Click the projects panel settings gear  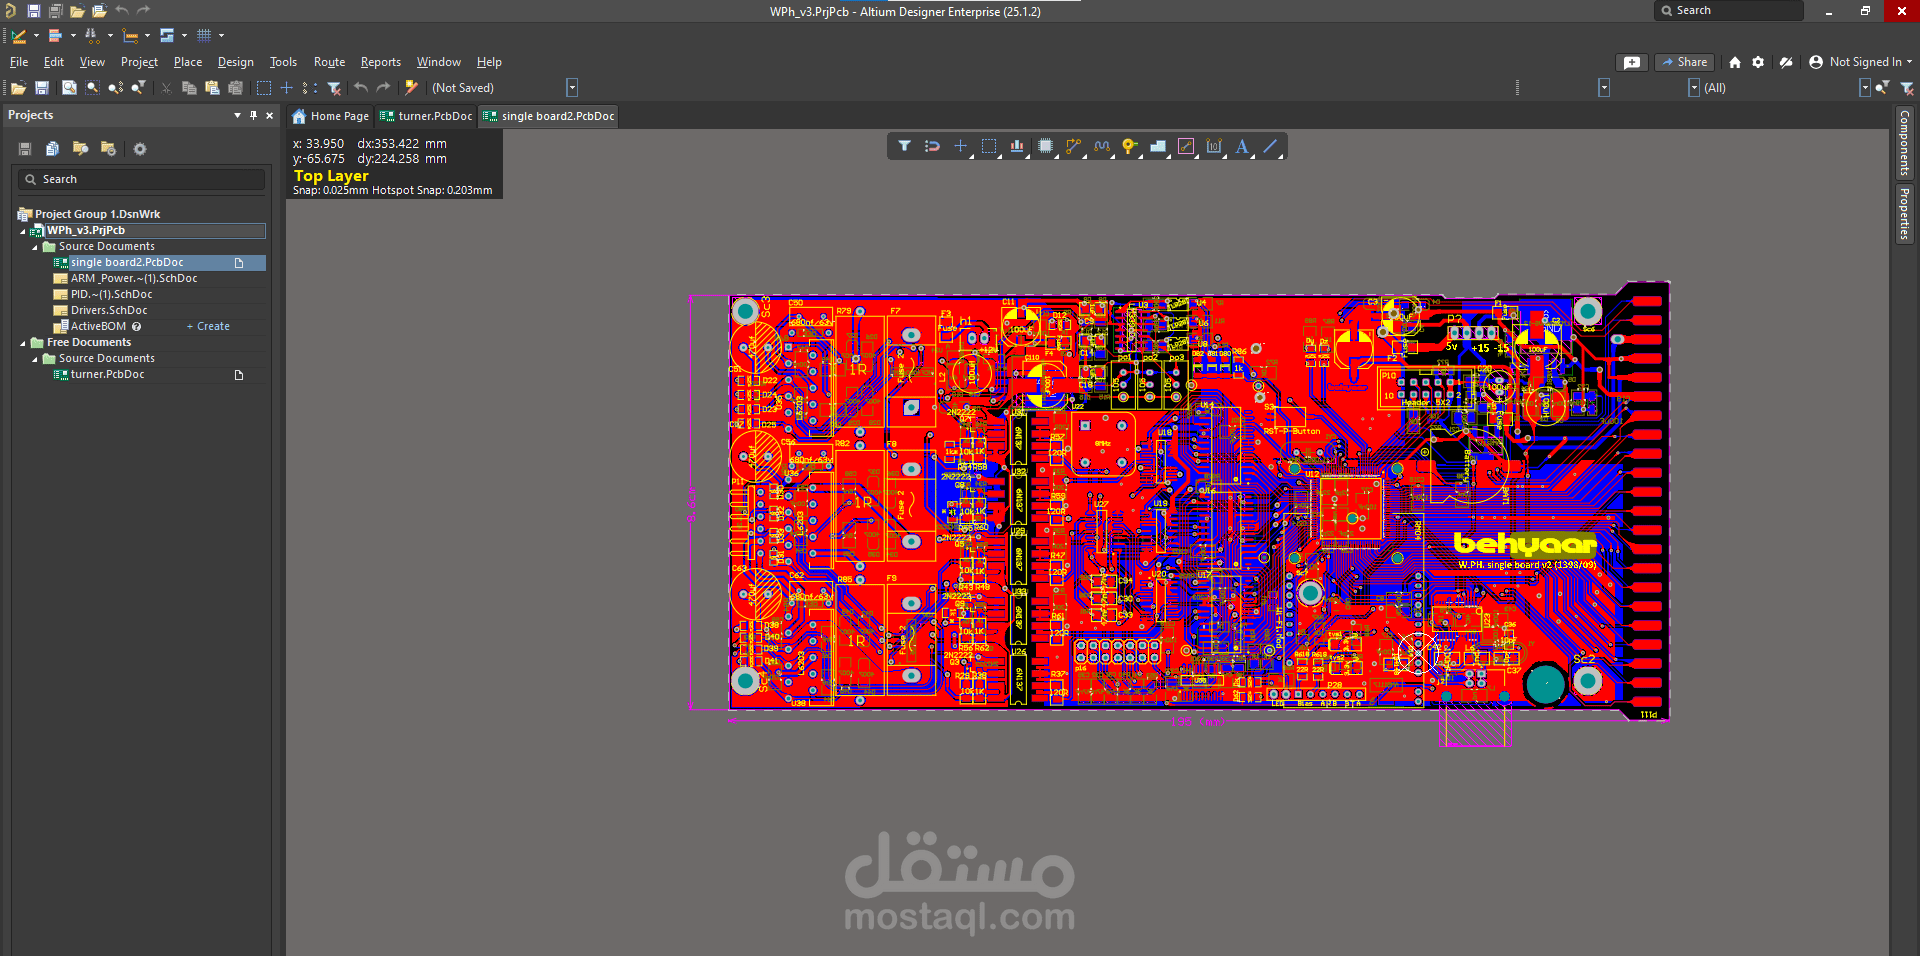[140, 149]
